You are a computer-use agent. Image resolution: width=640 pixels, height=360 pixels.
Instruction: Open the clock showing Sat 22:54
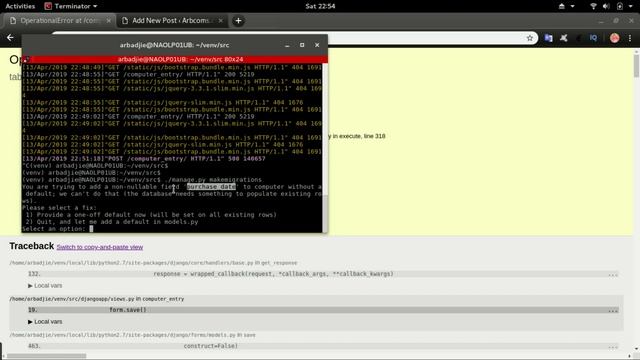320,6
